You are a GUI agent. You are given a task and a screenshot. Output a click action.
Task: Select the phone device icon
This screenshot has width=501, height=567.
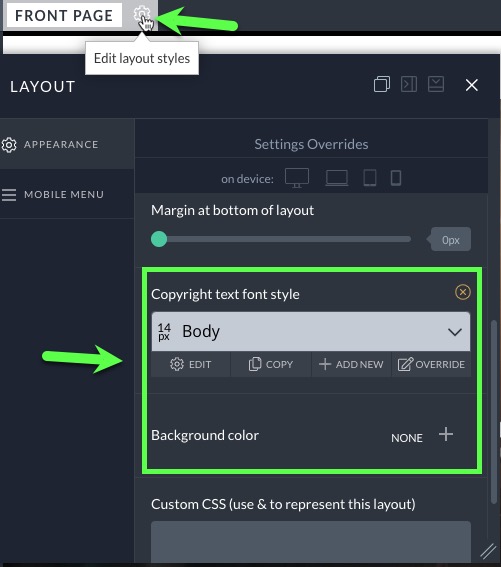click(396, 178)
